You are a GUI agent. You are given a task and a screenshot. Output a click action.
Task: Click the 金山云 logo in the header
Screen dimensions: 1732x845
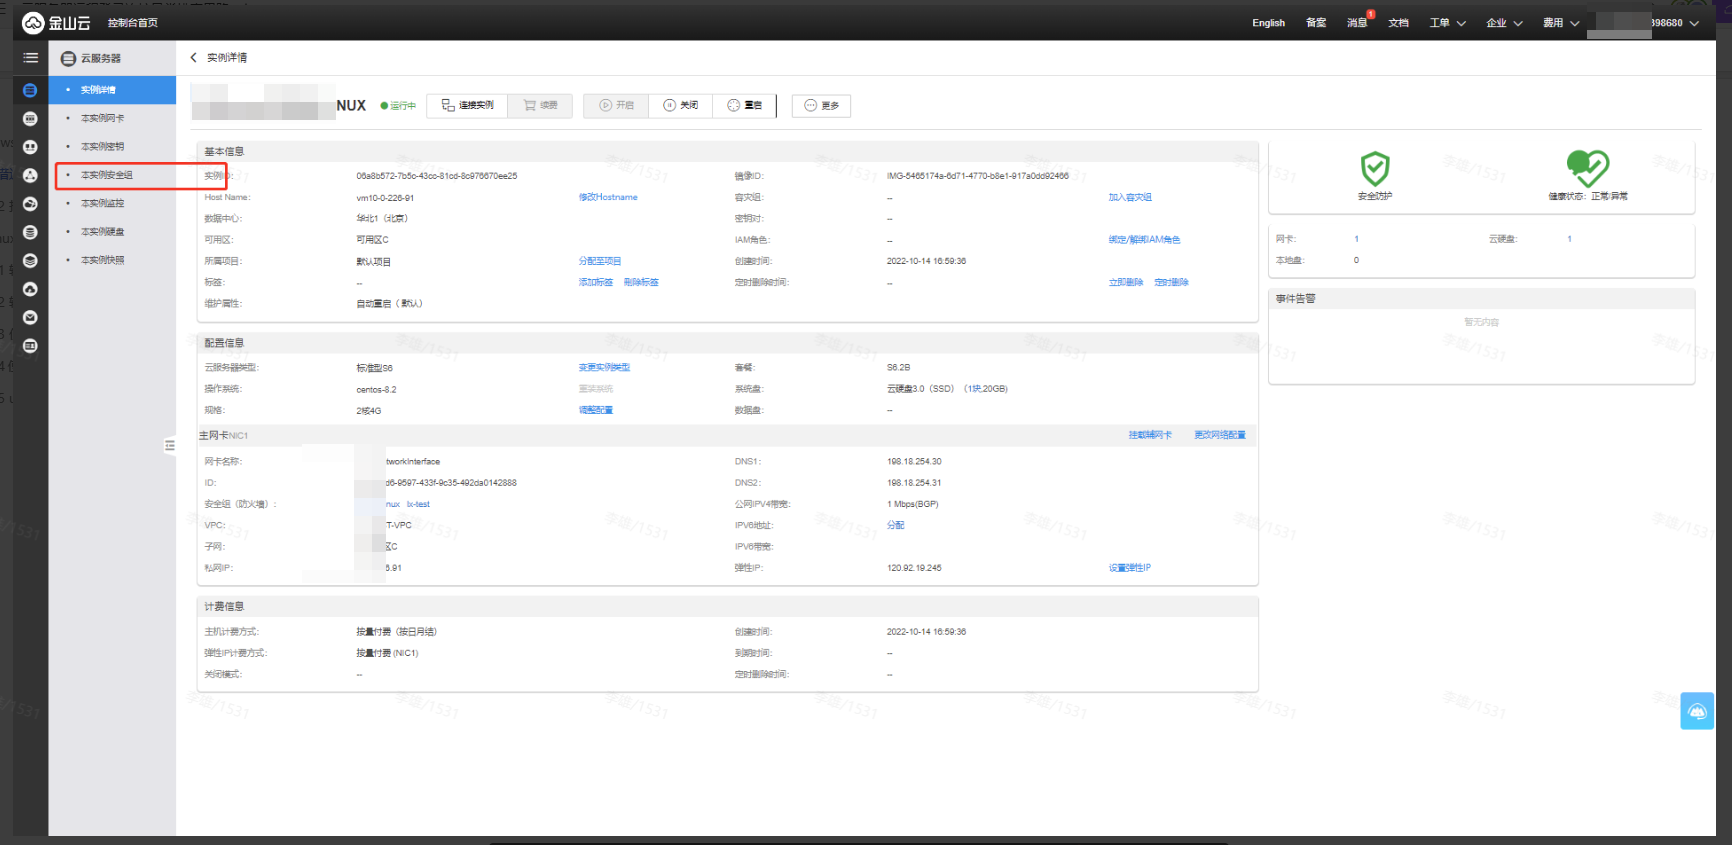pos(56,22)
